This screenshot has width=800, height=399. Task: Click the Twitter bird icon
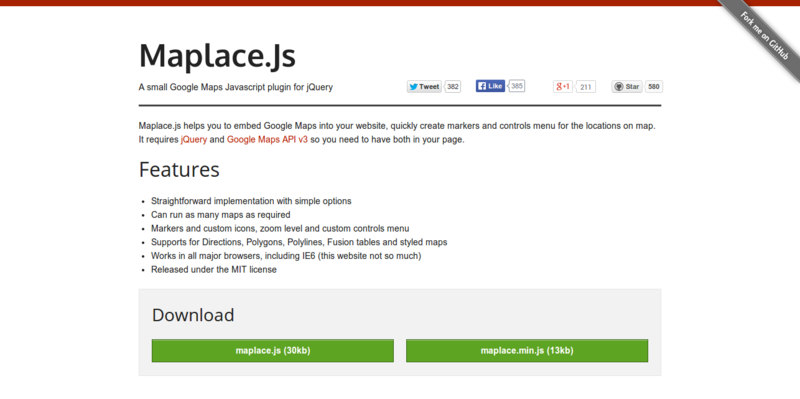[414, 87]
